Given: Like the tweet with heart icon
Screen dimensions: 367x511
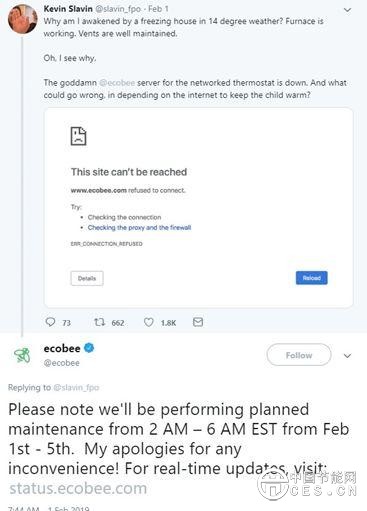Looking at the screenshot, I should tap(149, 322).
